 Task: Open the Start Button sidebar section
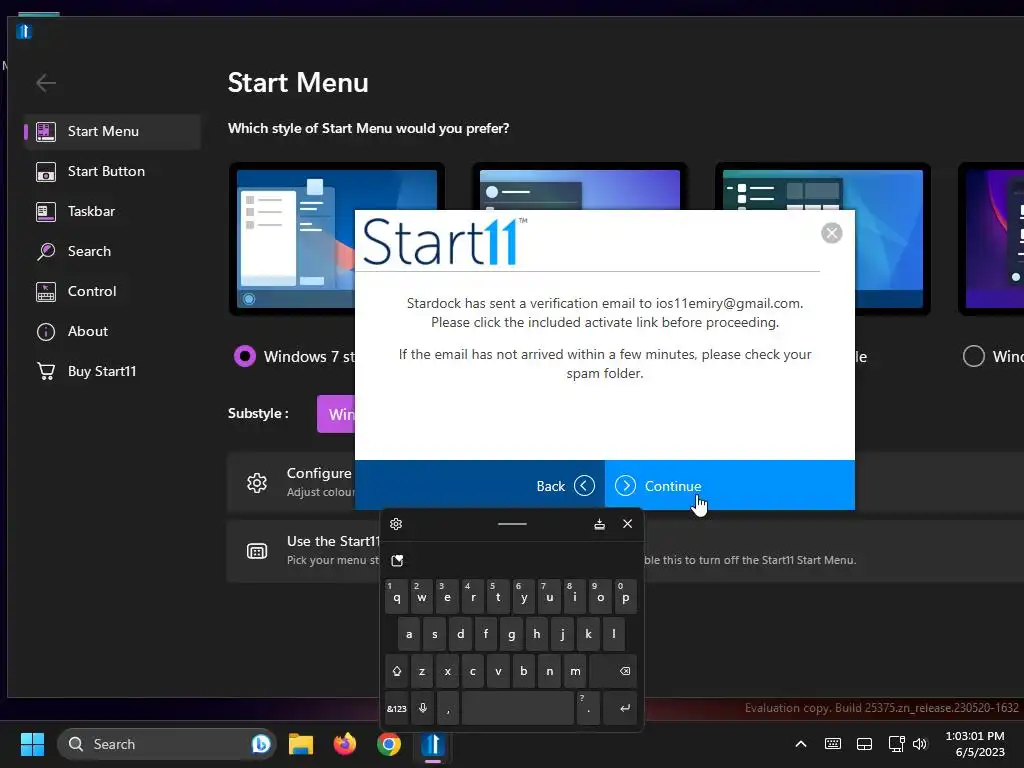[112, 171]
